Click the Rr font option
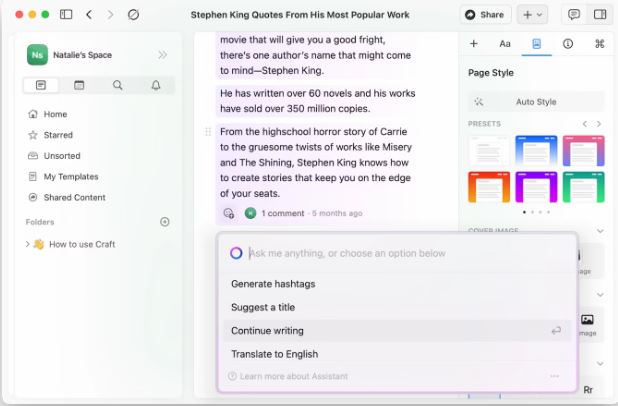618x406 pixels. [588, 390]
